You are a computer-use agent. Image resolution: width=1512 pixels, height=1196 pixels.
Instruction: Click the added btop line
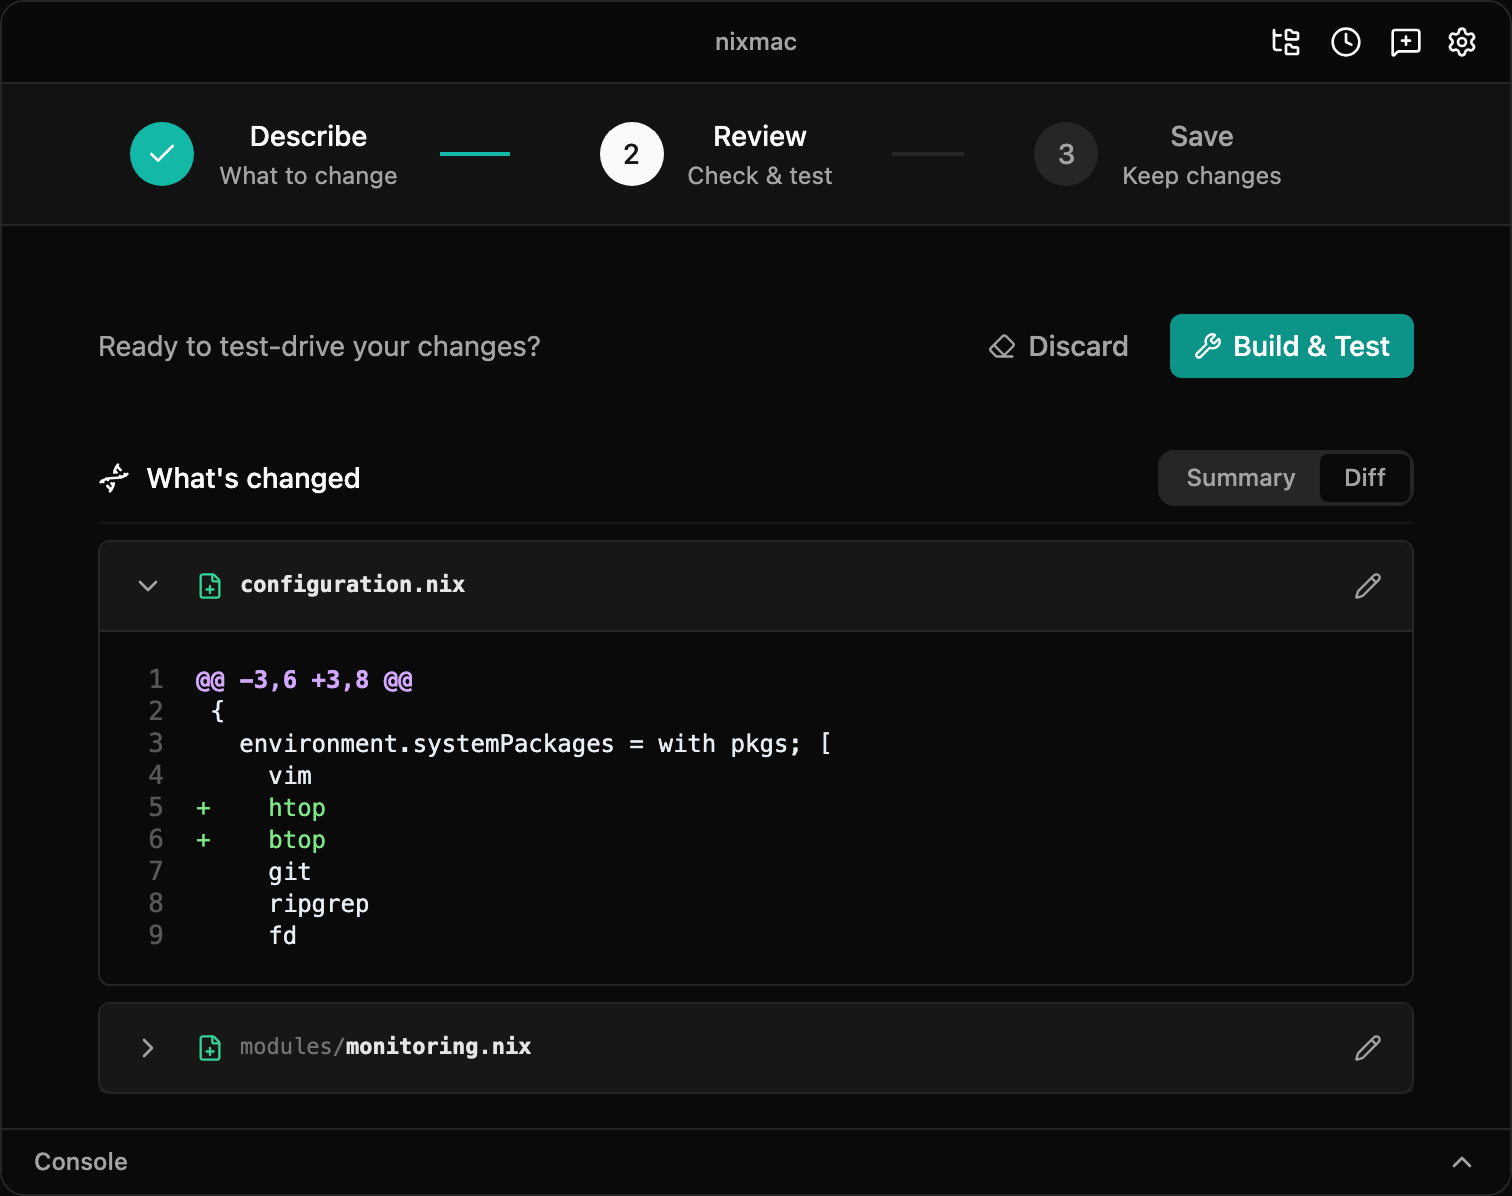coord(297,840)
